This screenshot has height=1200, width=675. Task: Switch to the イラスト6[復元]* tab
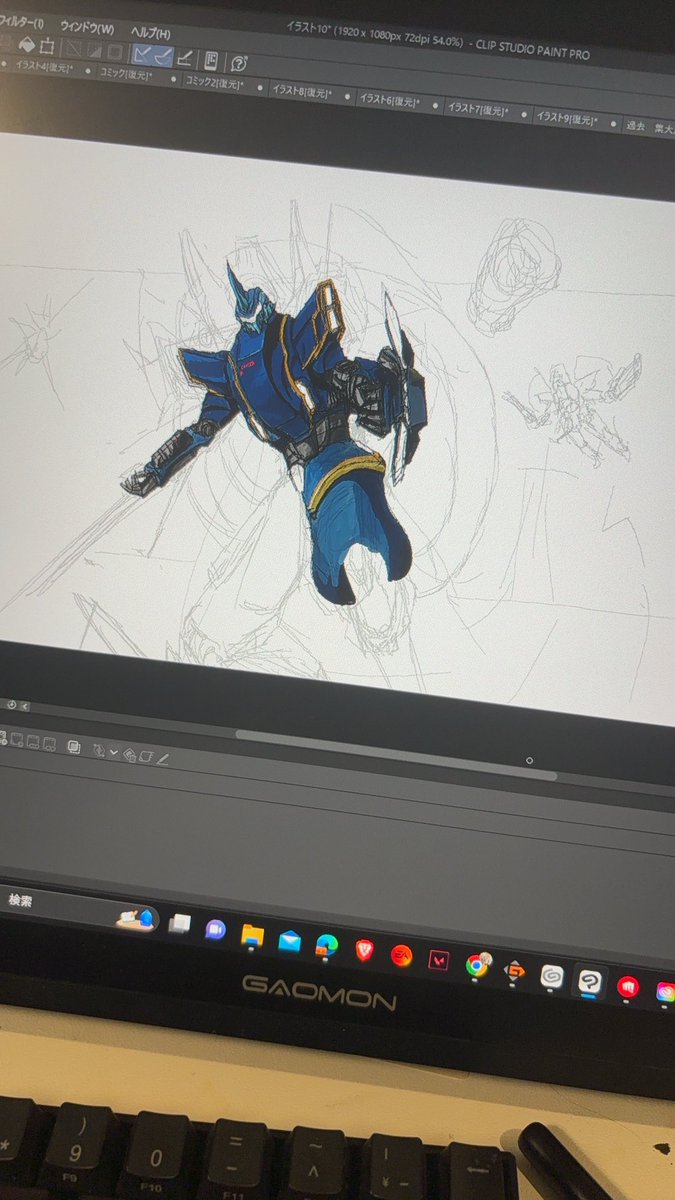392,101
